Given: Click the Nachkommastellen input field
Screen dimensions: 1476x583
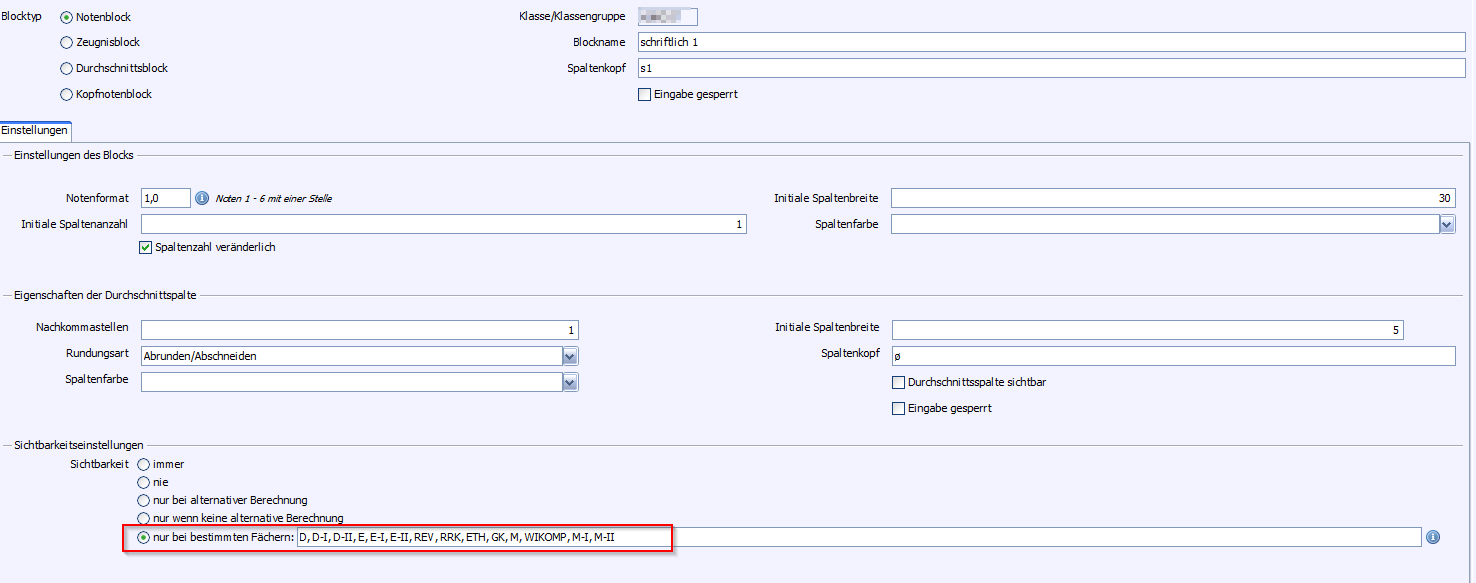Looking at the screenshot, I should (x=359, y=330).
